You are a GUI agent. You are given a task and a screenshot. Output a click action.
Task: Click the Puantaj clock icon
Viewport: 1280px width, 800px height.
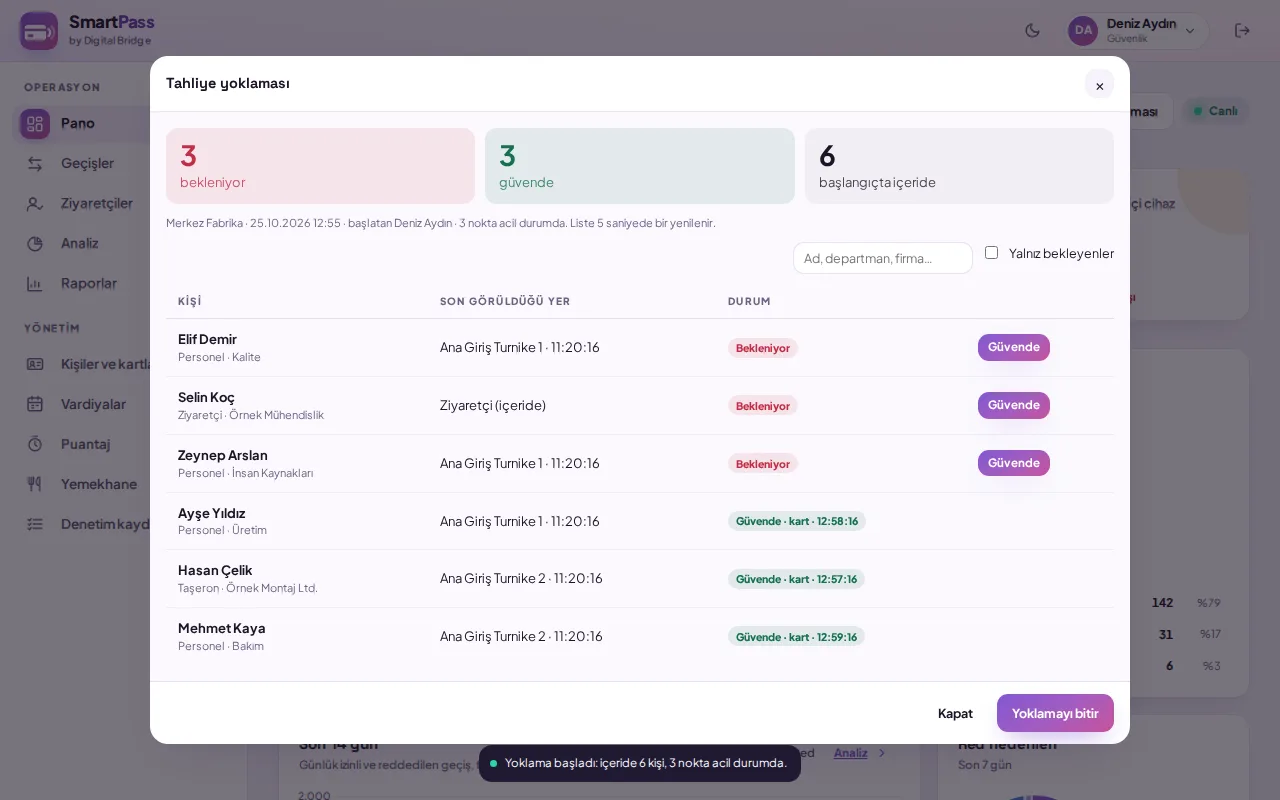(35, 444)
